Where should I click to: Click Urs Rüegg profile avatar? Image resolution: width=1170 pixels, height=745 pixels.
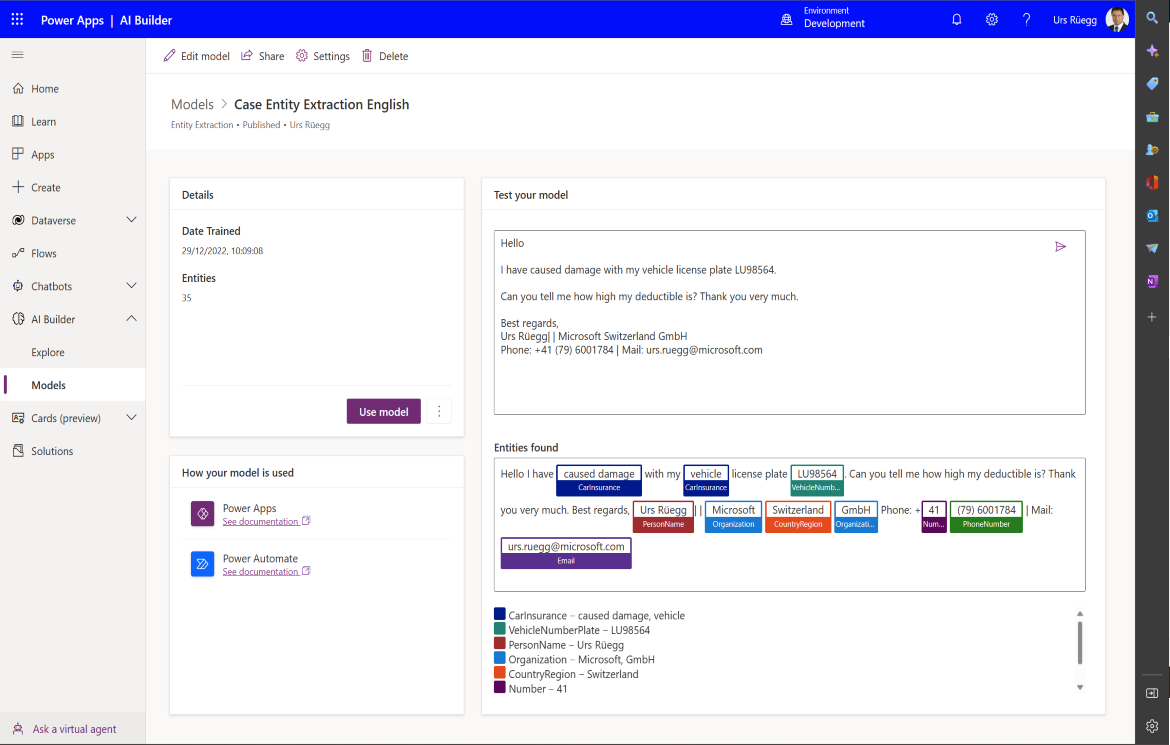1117,20
